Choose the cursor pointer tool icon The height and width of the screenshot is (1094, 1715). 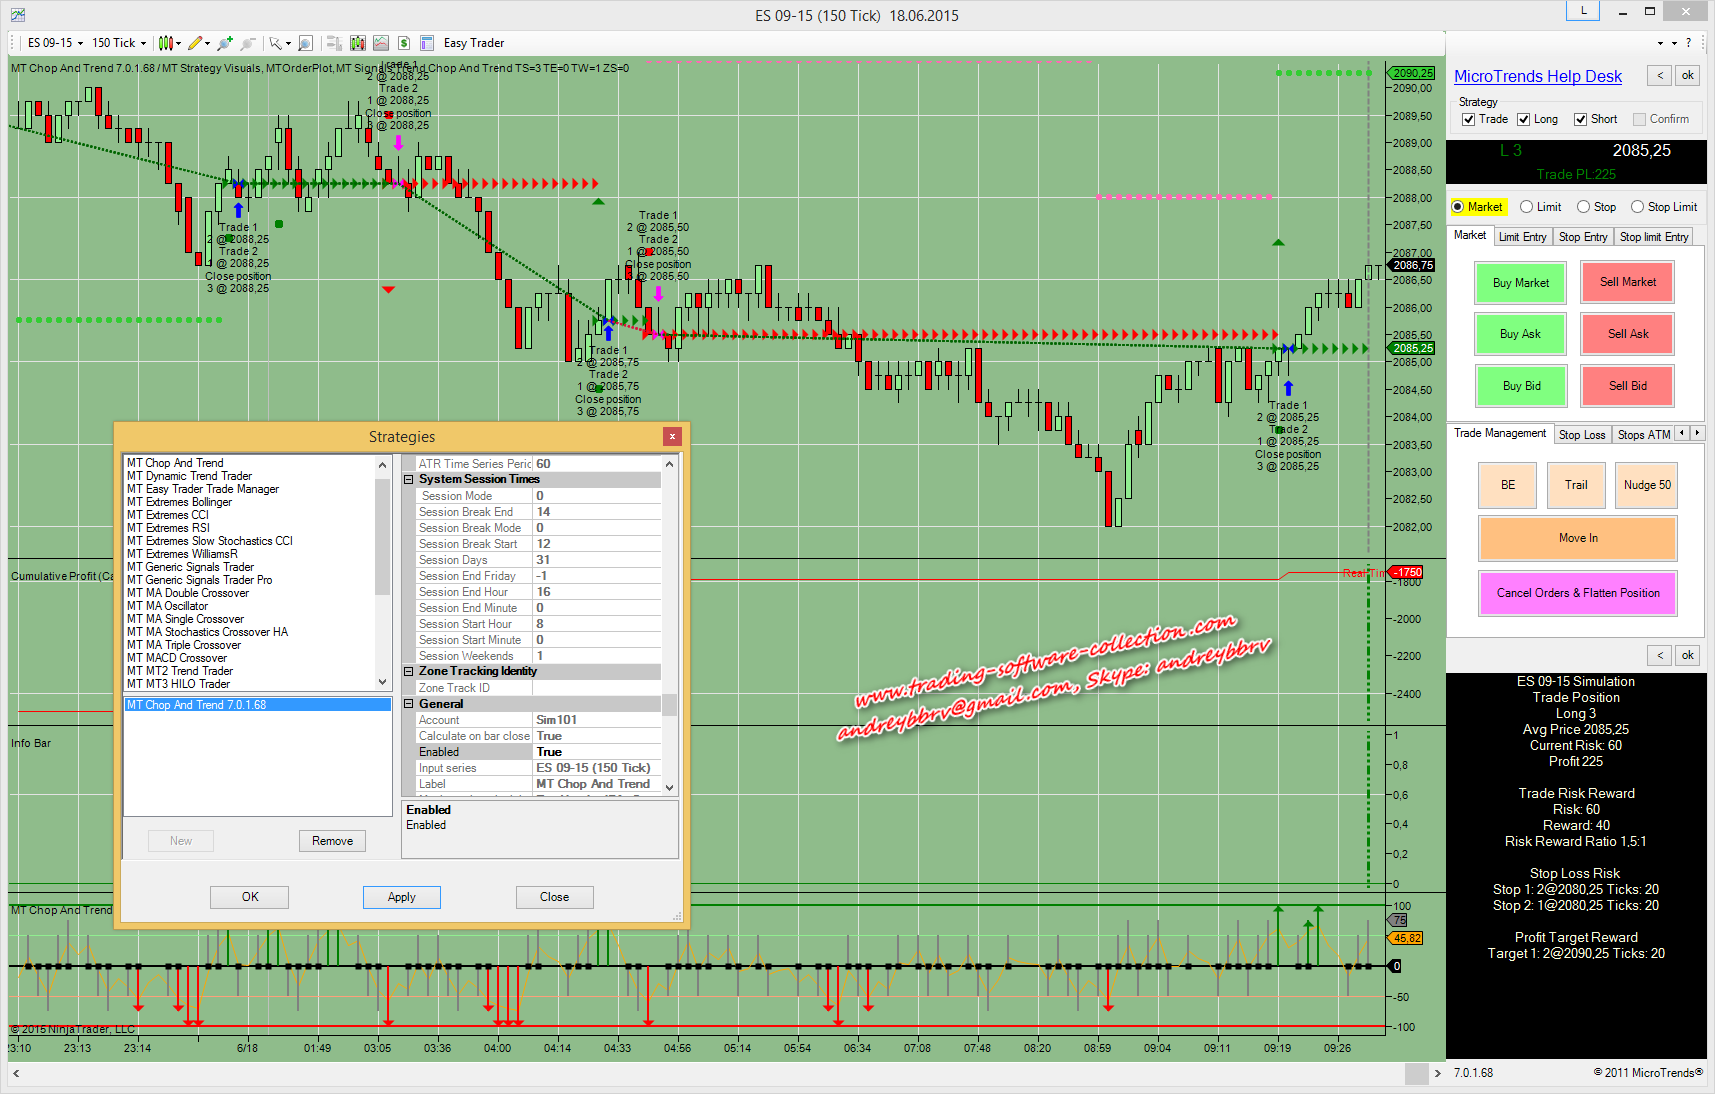275,43
